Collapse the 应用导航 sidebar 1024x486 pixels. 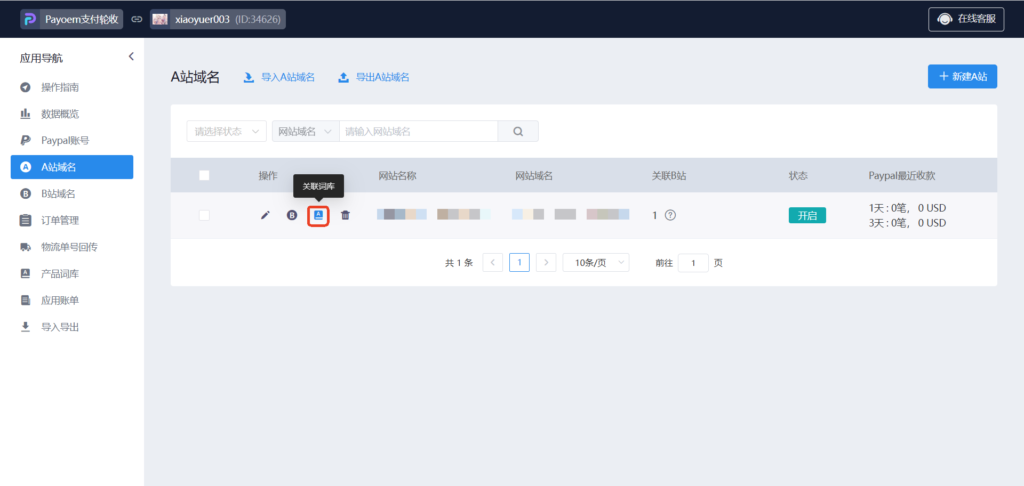(x=131, y=57)
